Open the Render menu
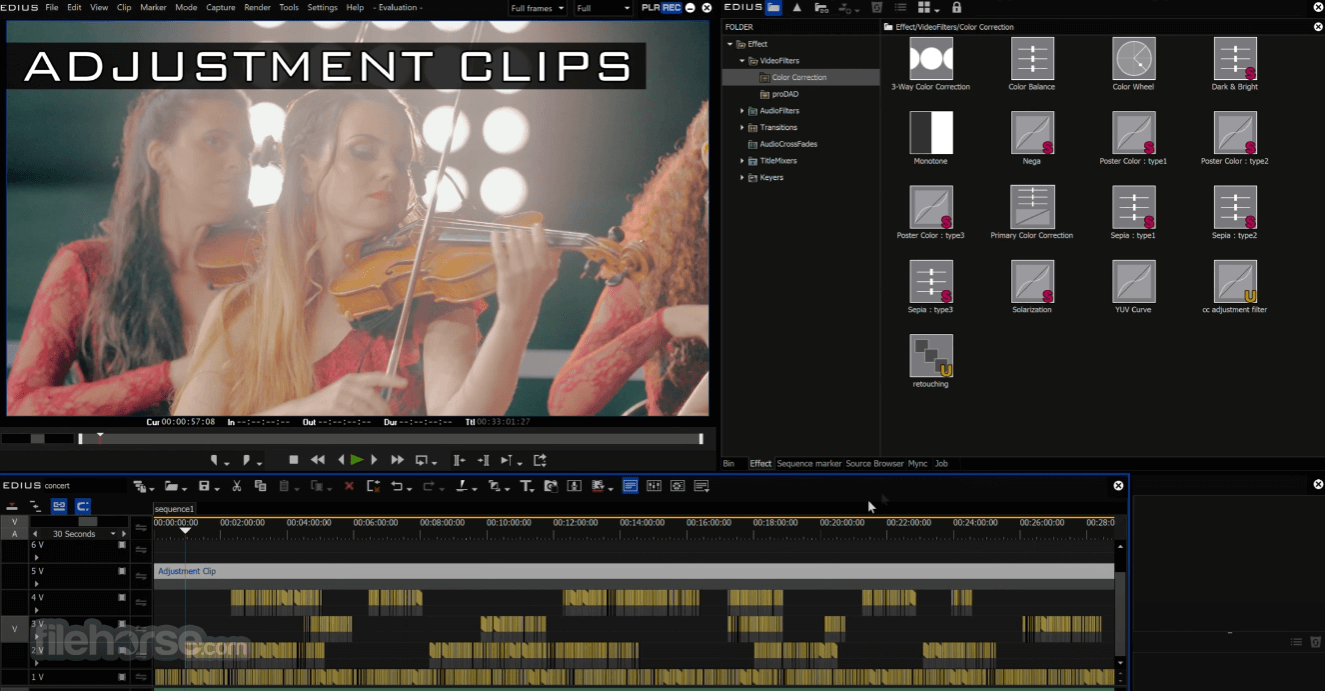The width and height of the screenshot is (1325, 691). click(x=257, y=7)
